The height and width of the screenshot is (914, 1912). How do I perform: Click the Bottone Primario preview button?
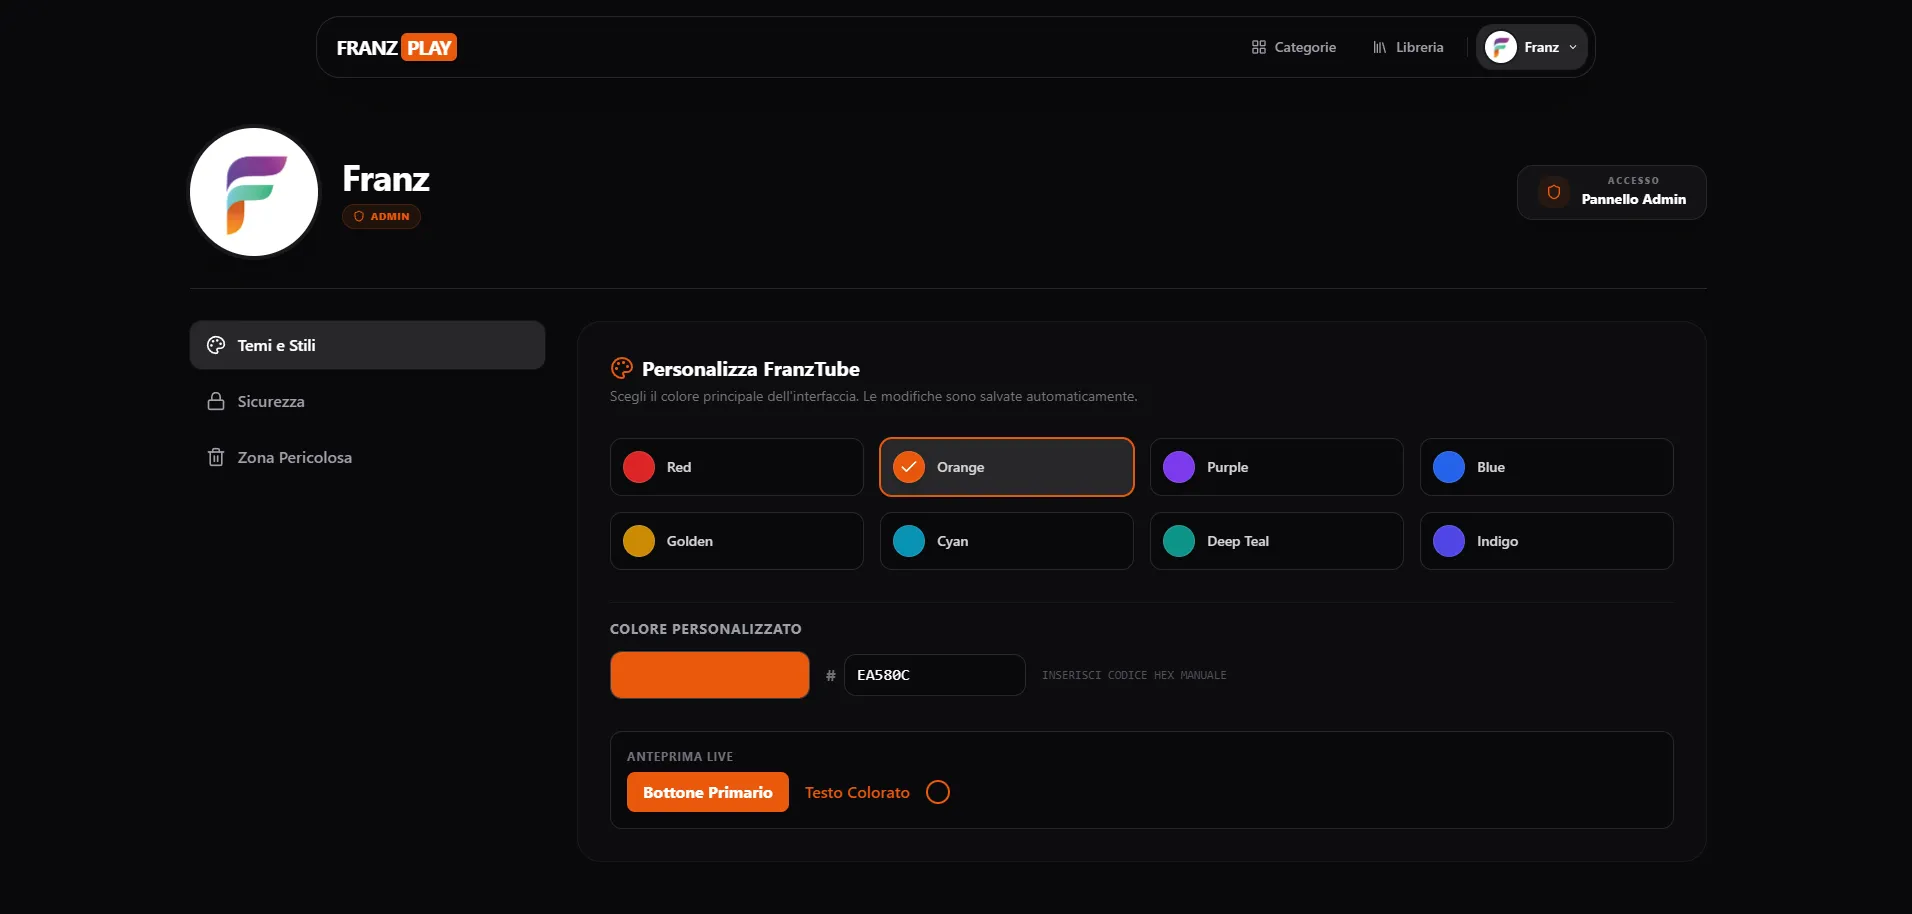coord(708,792)
